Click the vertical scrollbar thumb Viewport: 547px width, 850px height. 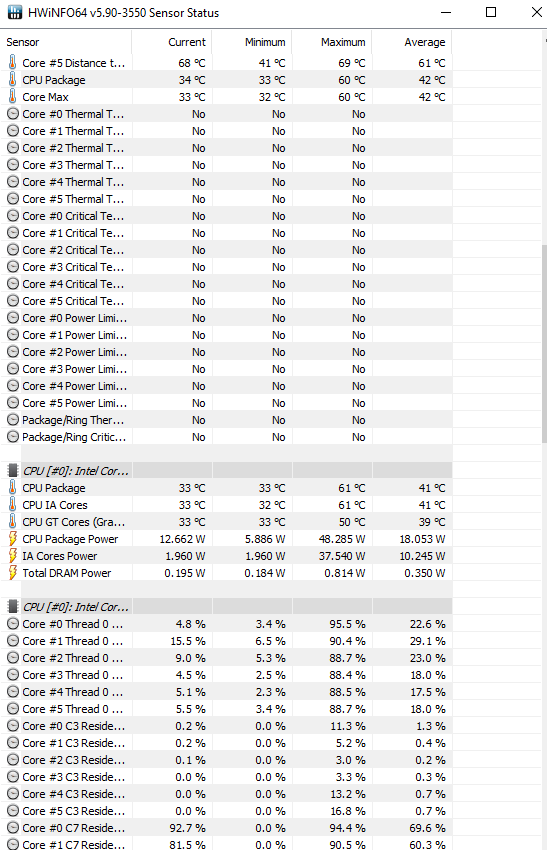click(544, 344)
